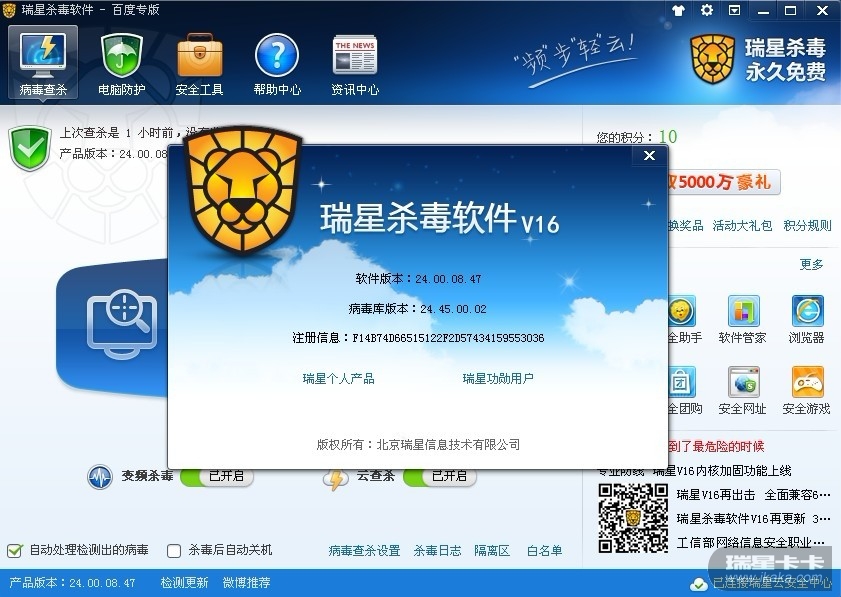Image resolution: width=841 pixels, height=597 pixels.
Task: Click 病毒库版本：24.45.00.02 text
Action: [417, 309]
